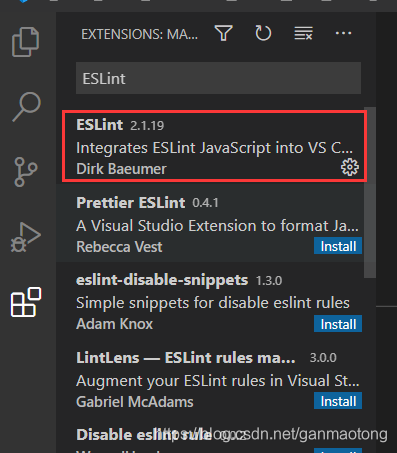397x453 pixels.
Task: Open the ESLint 2.1.19 extension entry
Action: pyautogui.click(x=214, y=147)
